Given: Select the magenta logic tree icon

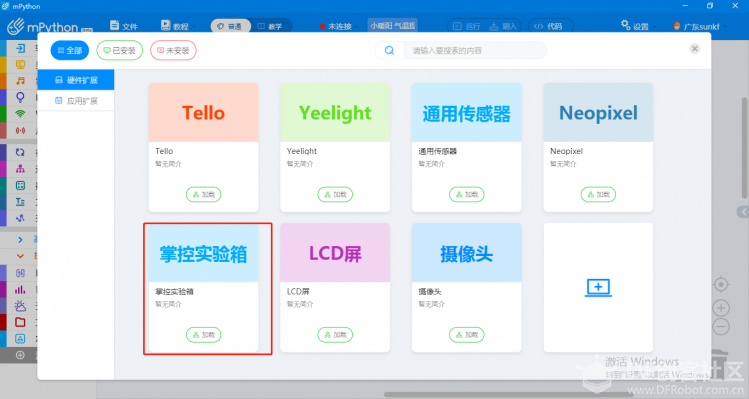Looking at the screenshot, I should (x=20, y=169).
